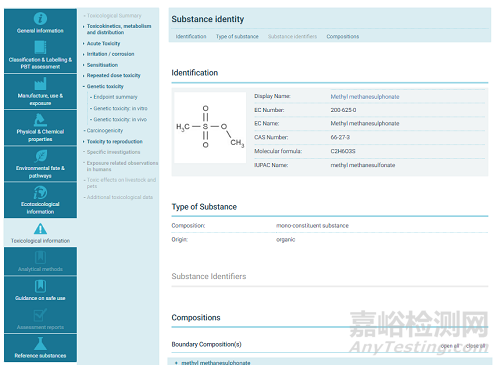Viewport: 500px width, 365px height.
Task: Collapse the Genetic toxicity tree node
Action: point(84,86)
